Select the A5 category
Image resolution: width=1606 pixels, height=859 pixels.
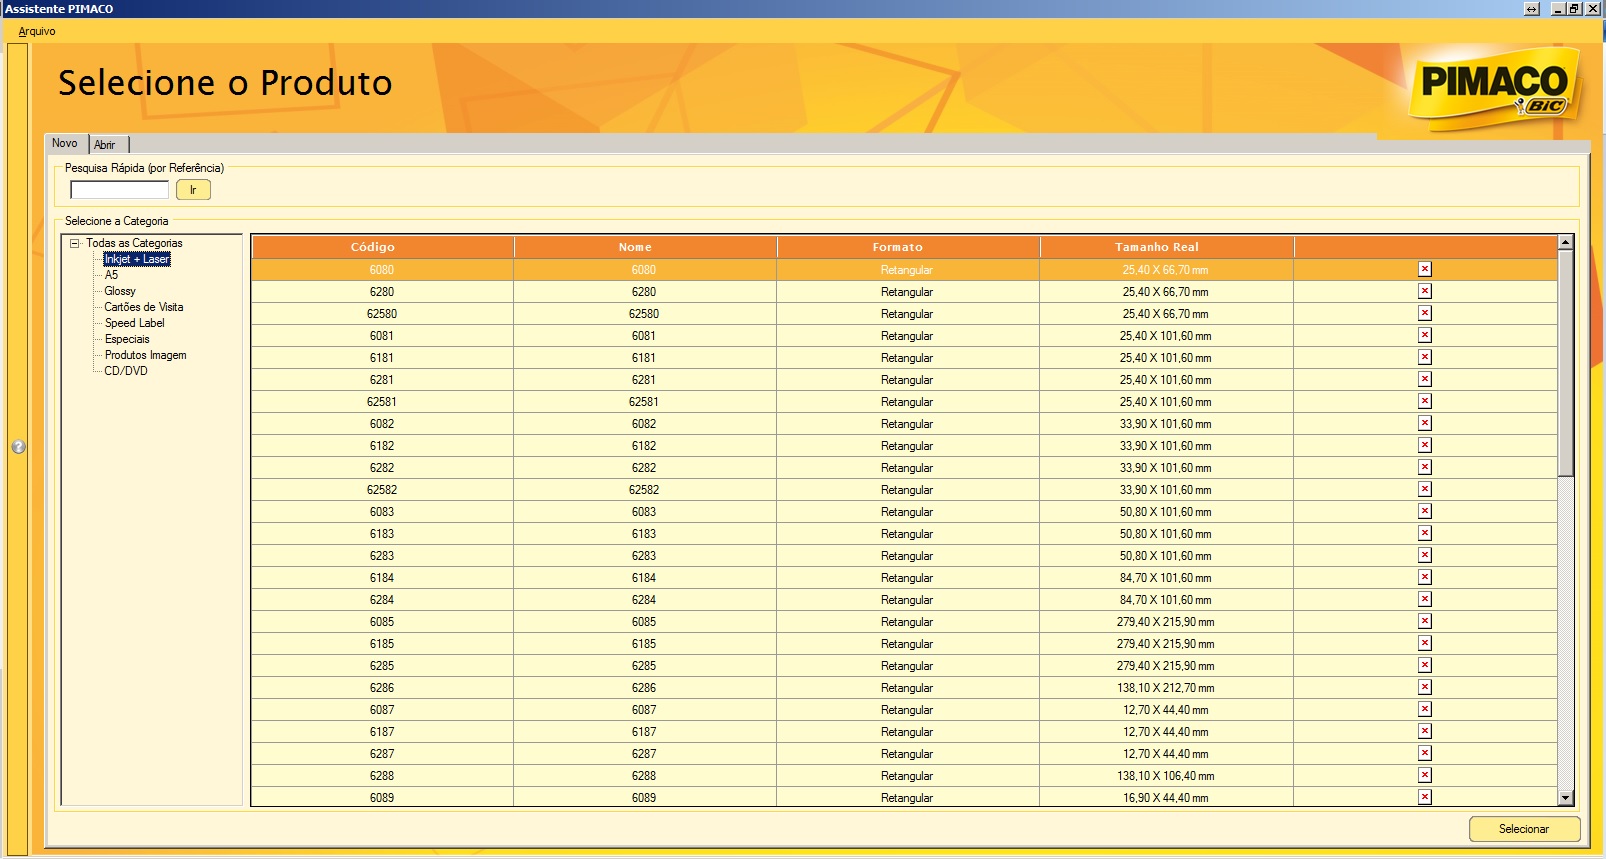[x=111, y=275]
